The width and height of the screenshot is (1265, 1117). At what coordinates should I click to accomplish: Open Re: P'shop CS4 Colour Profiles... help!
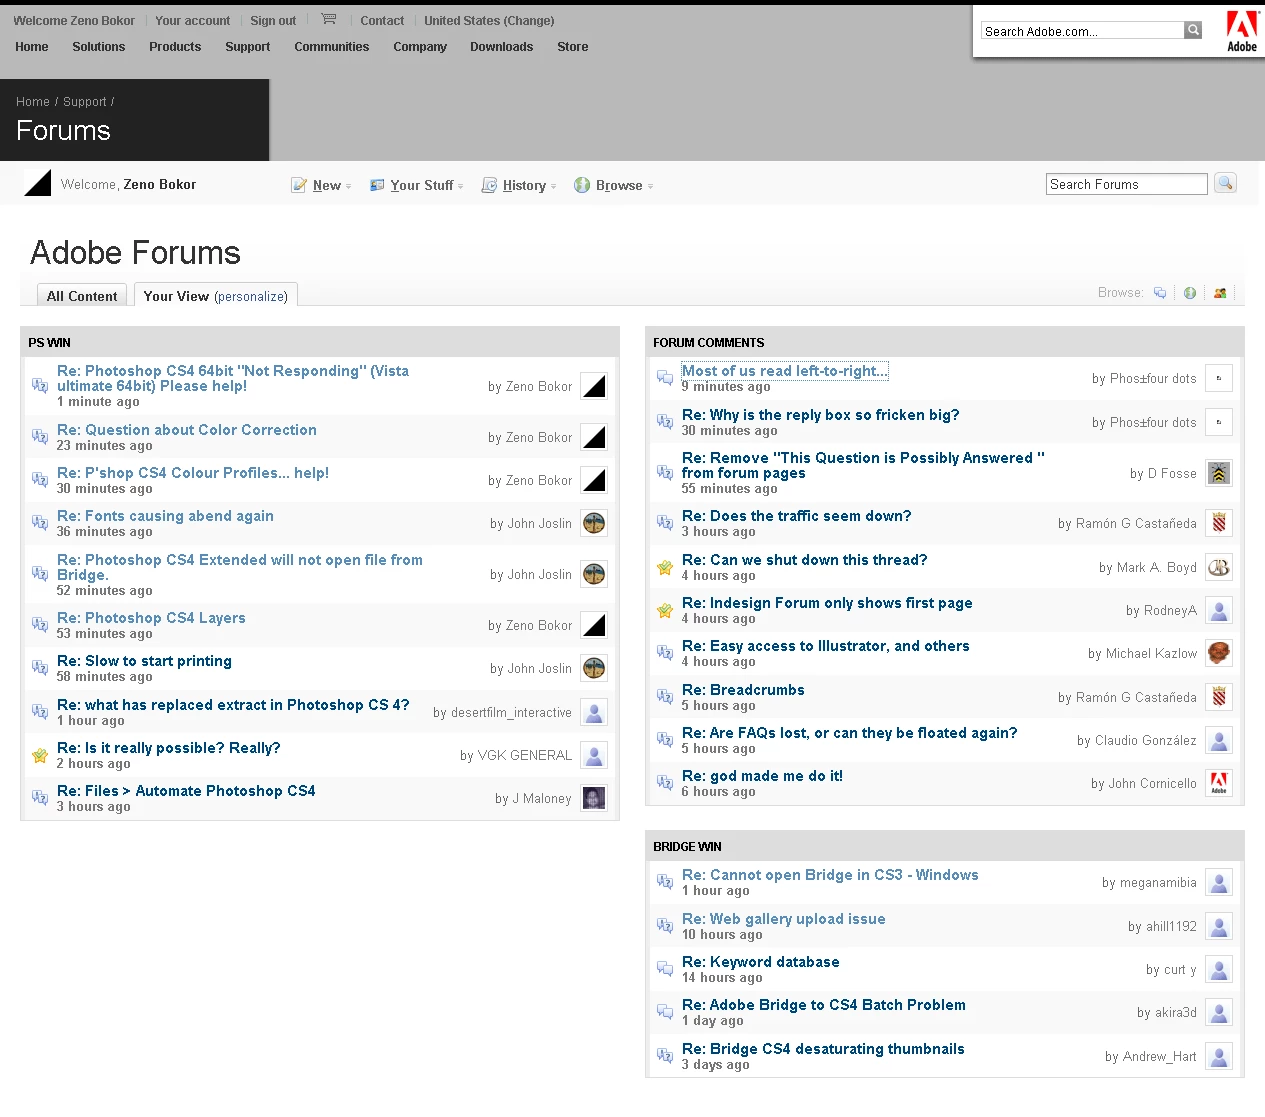193,473
